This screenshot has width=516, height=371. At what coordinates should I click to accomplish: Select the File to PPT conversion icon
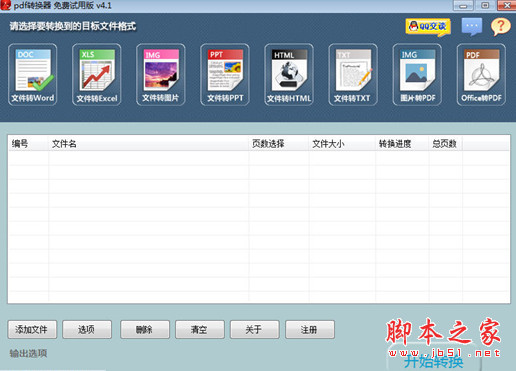click(x=225, y=75)
